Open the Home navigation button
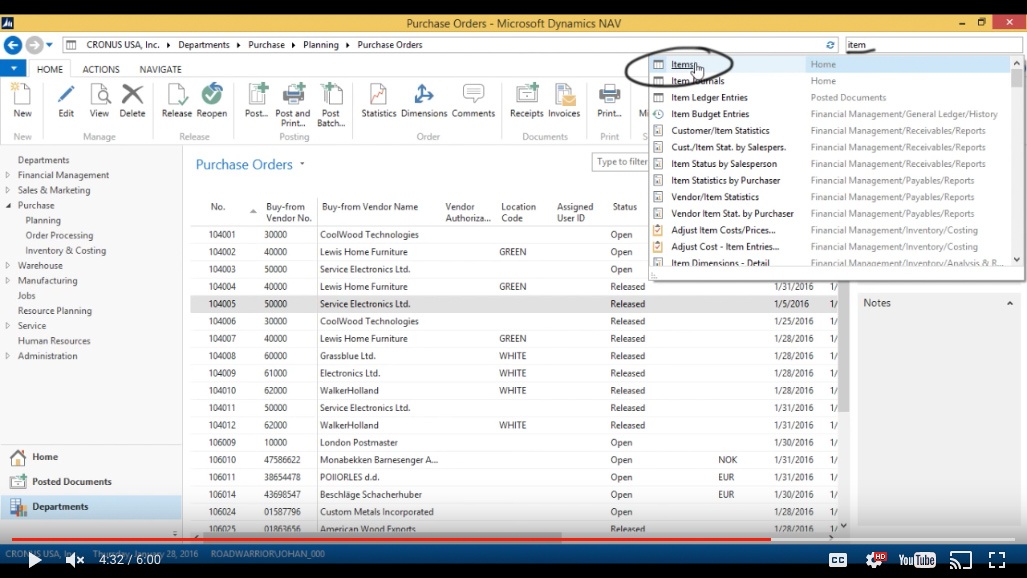The image size is (1027, 578). pos(92,457)
